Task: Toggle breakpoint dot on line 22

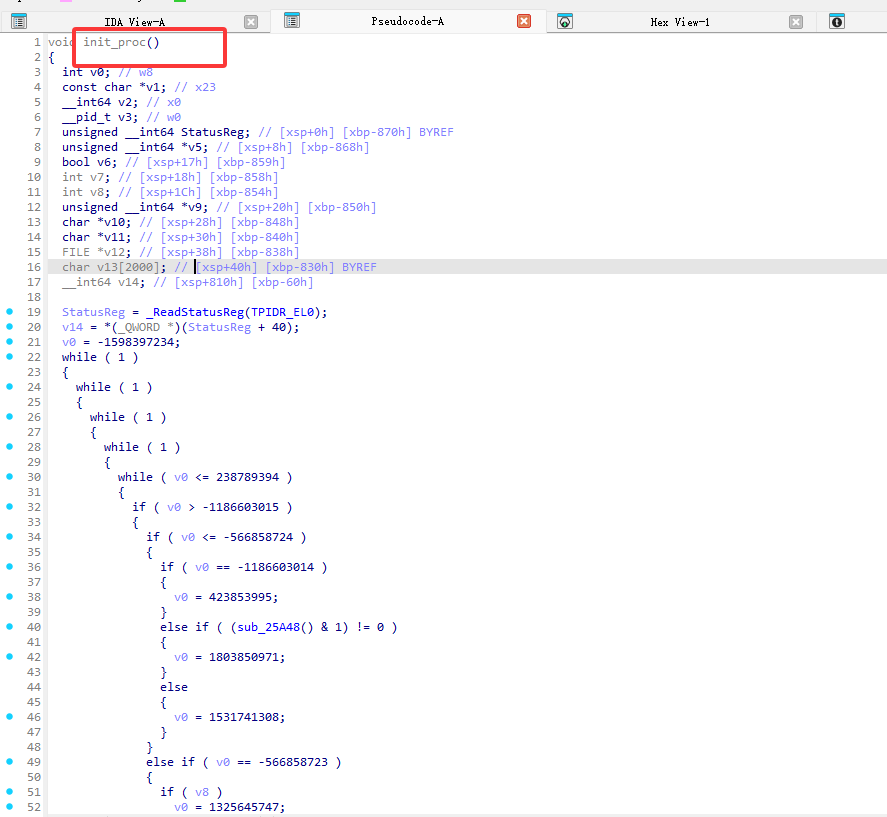Action: (10, 356)
